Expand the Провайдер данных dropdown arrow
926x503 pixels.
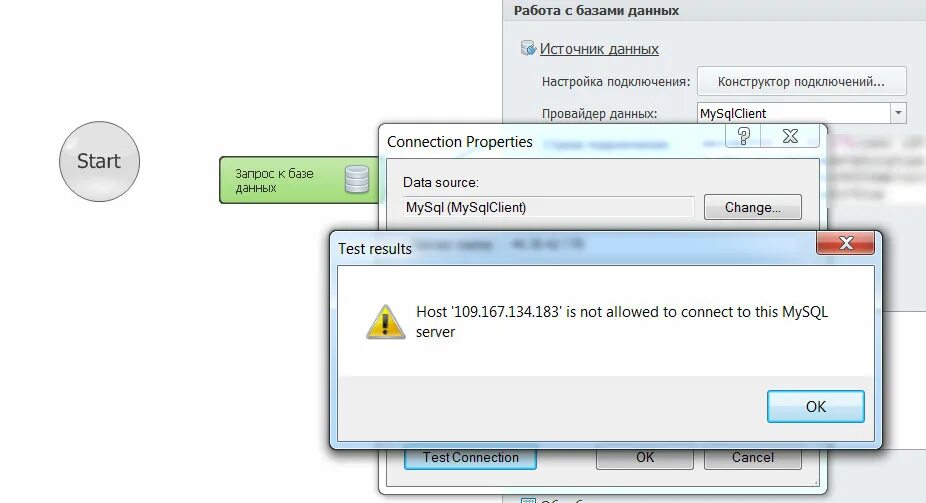pyautogui.click(x=898, y=113)
